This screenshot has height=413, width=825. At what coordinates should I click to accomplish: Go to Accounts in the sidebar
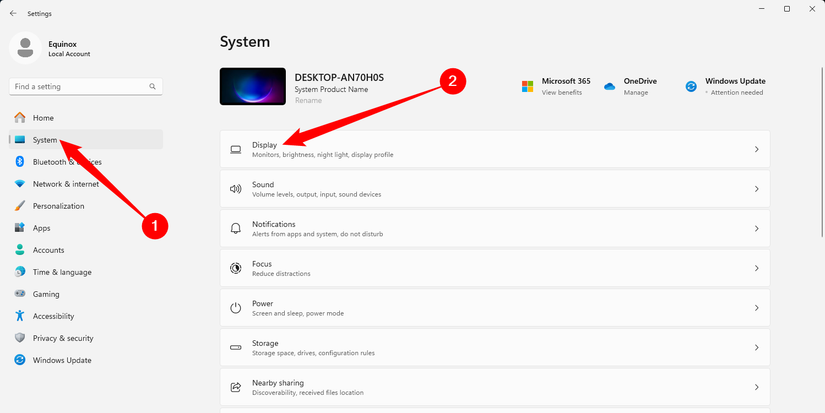click(48, 250)
